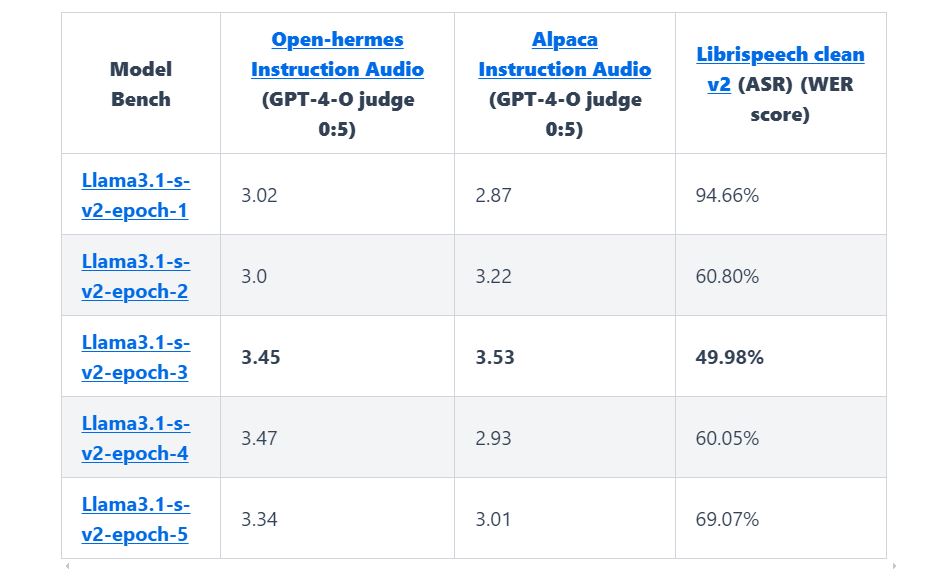Select the bold 3.53 Alpaca score cell

495,357
